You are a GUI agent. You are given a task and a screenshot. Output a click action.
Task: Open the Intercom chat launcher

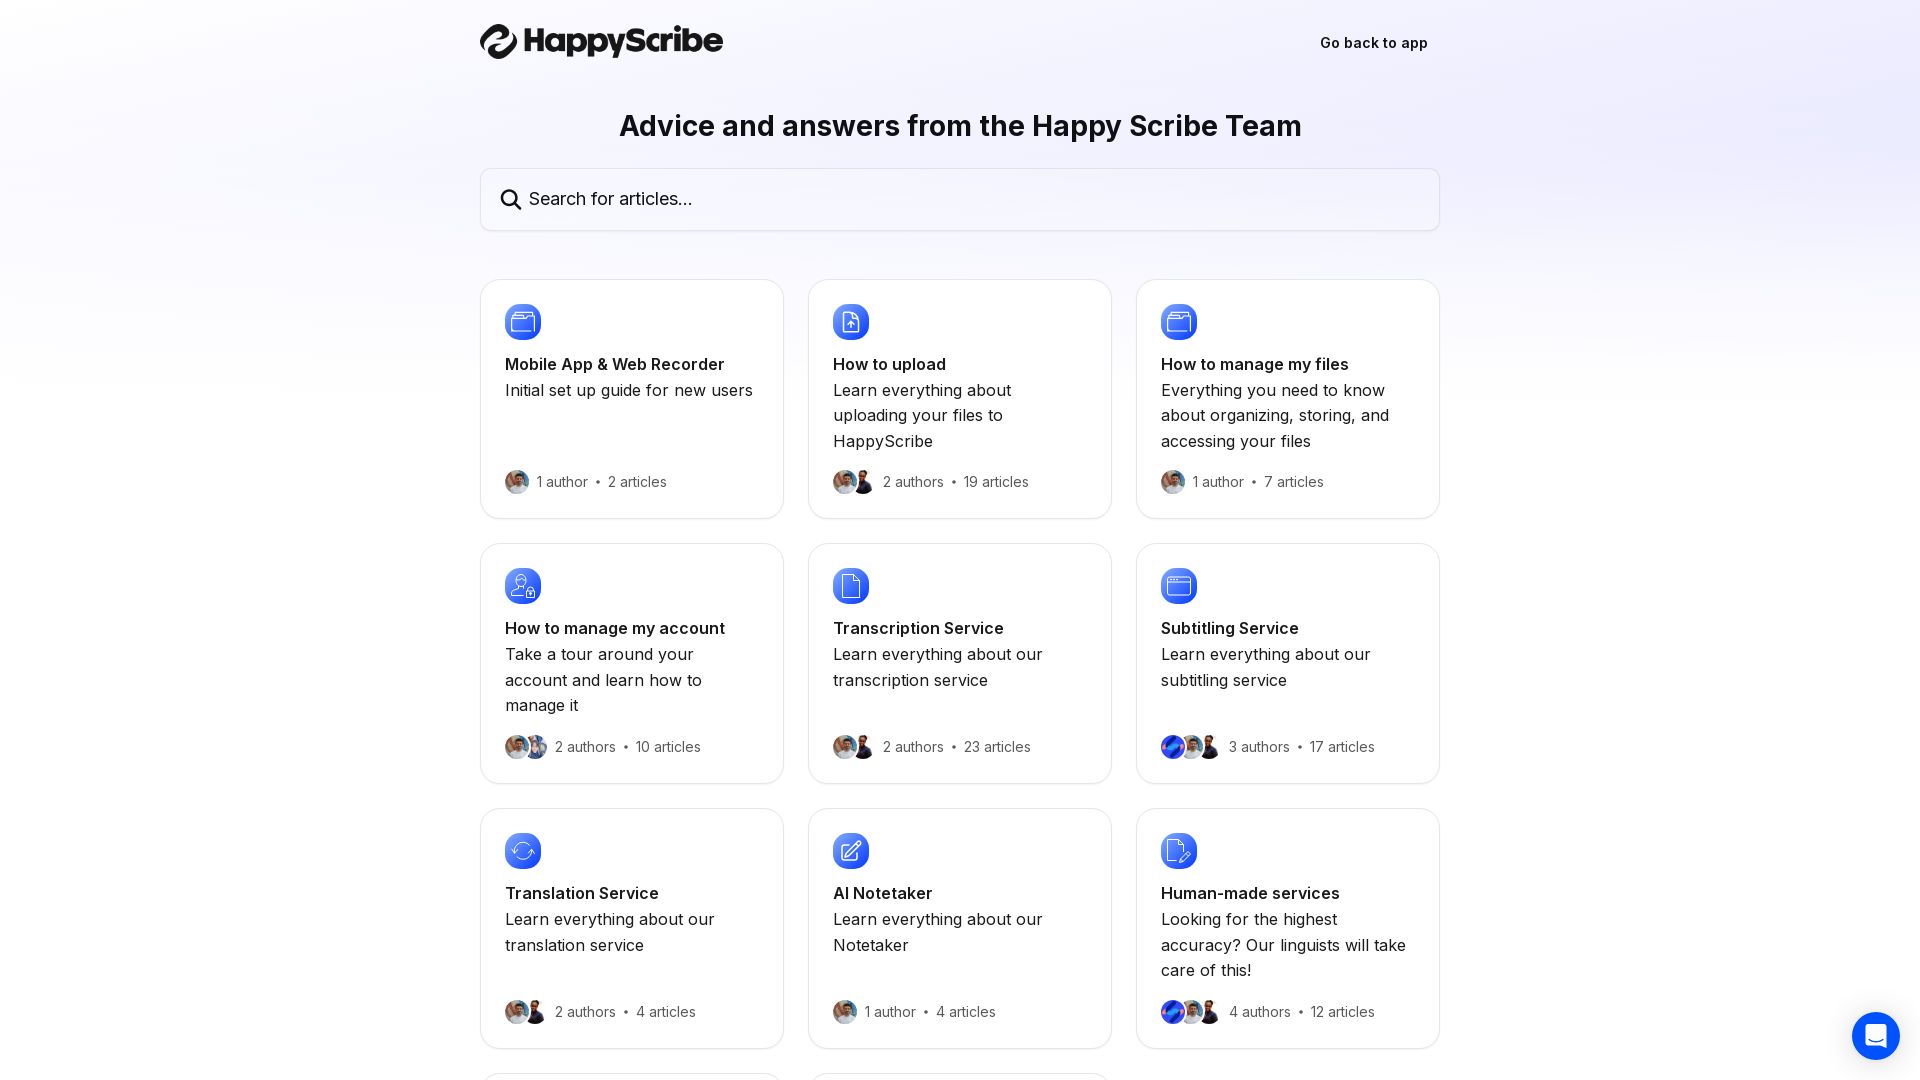[x=1875, y=1036]
